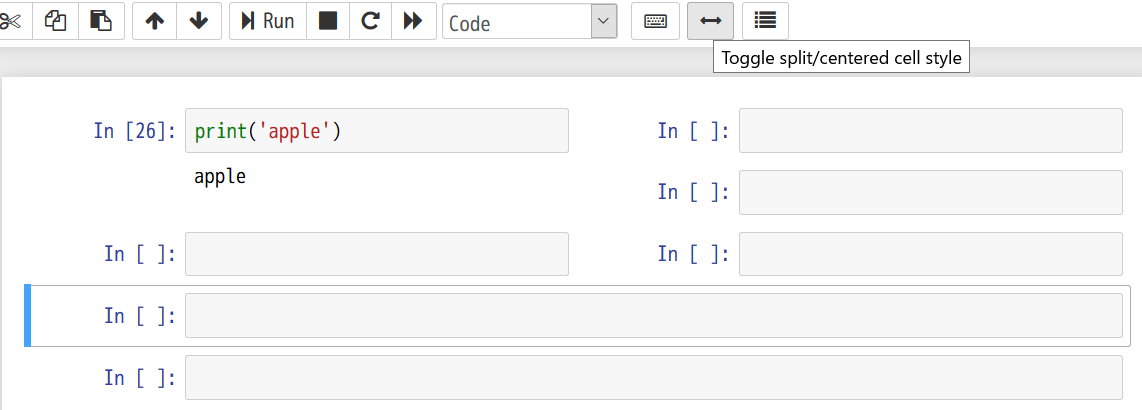The image size is (1142, 410).
Task: Click the cut cells scissors icon
Action: pyautogui.click(x=12, y=21)
